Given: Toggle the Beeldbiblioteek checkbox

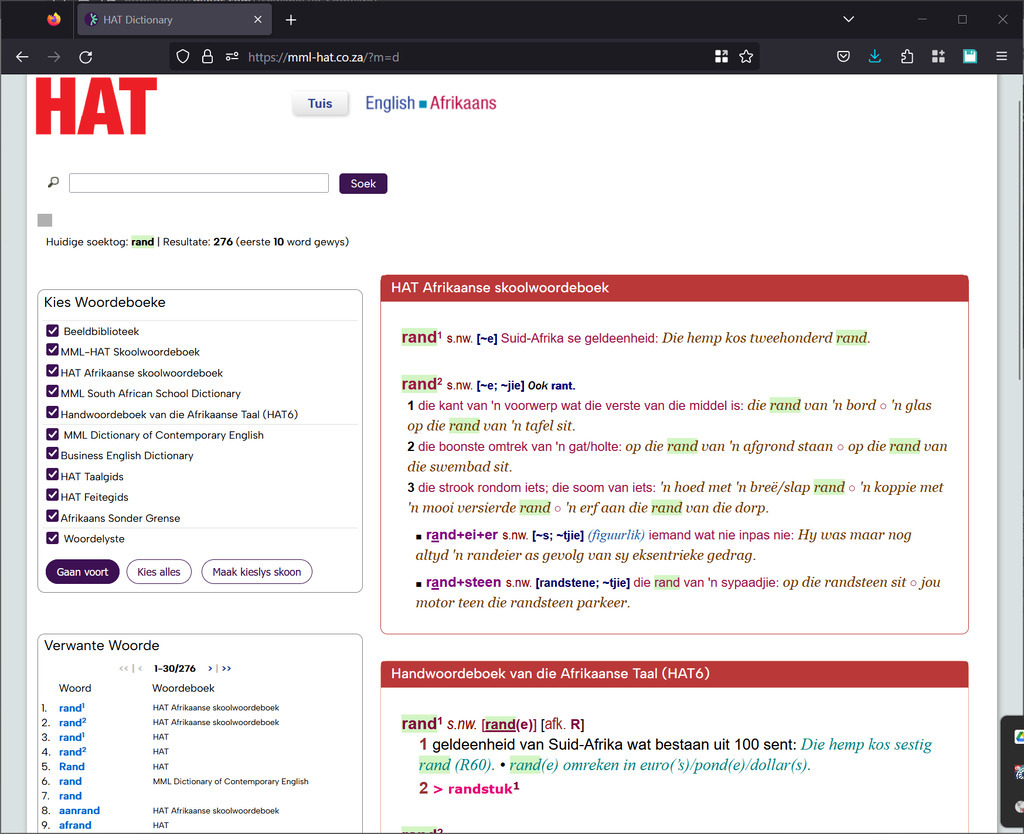Looking at the screenshot, I should pyautogui.click(x=52, y=330).
